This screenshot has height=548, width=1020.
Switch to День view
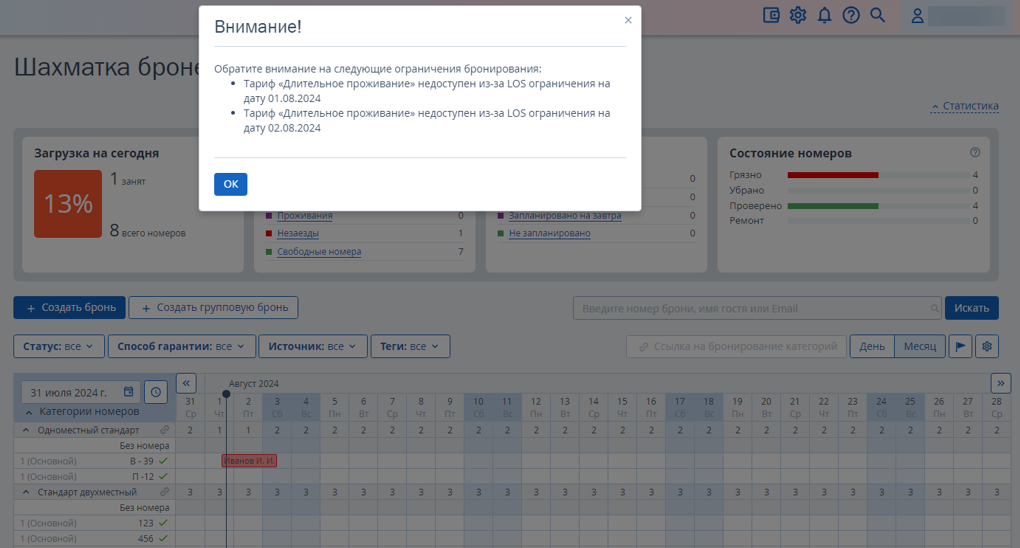(872, 346)
